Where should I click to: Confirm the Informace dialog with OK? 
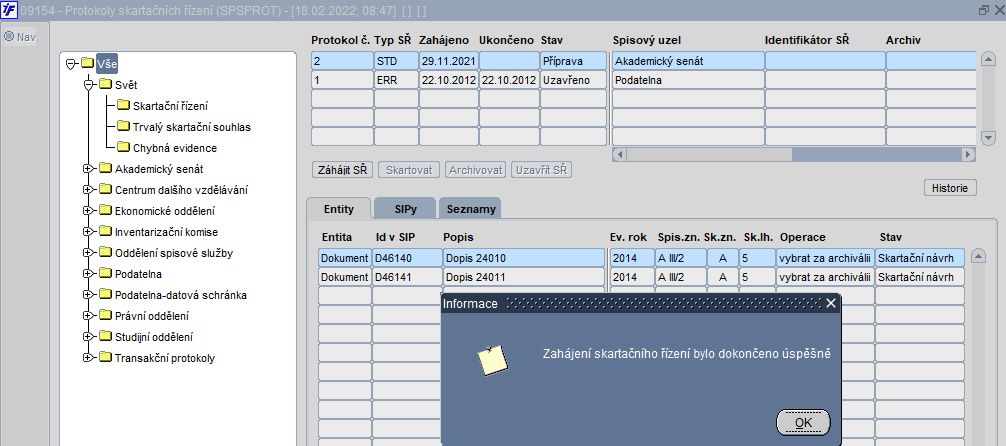pos(803,422)
